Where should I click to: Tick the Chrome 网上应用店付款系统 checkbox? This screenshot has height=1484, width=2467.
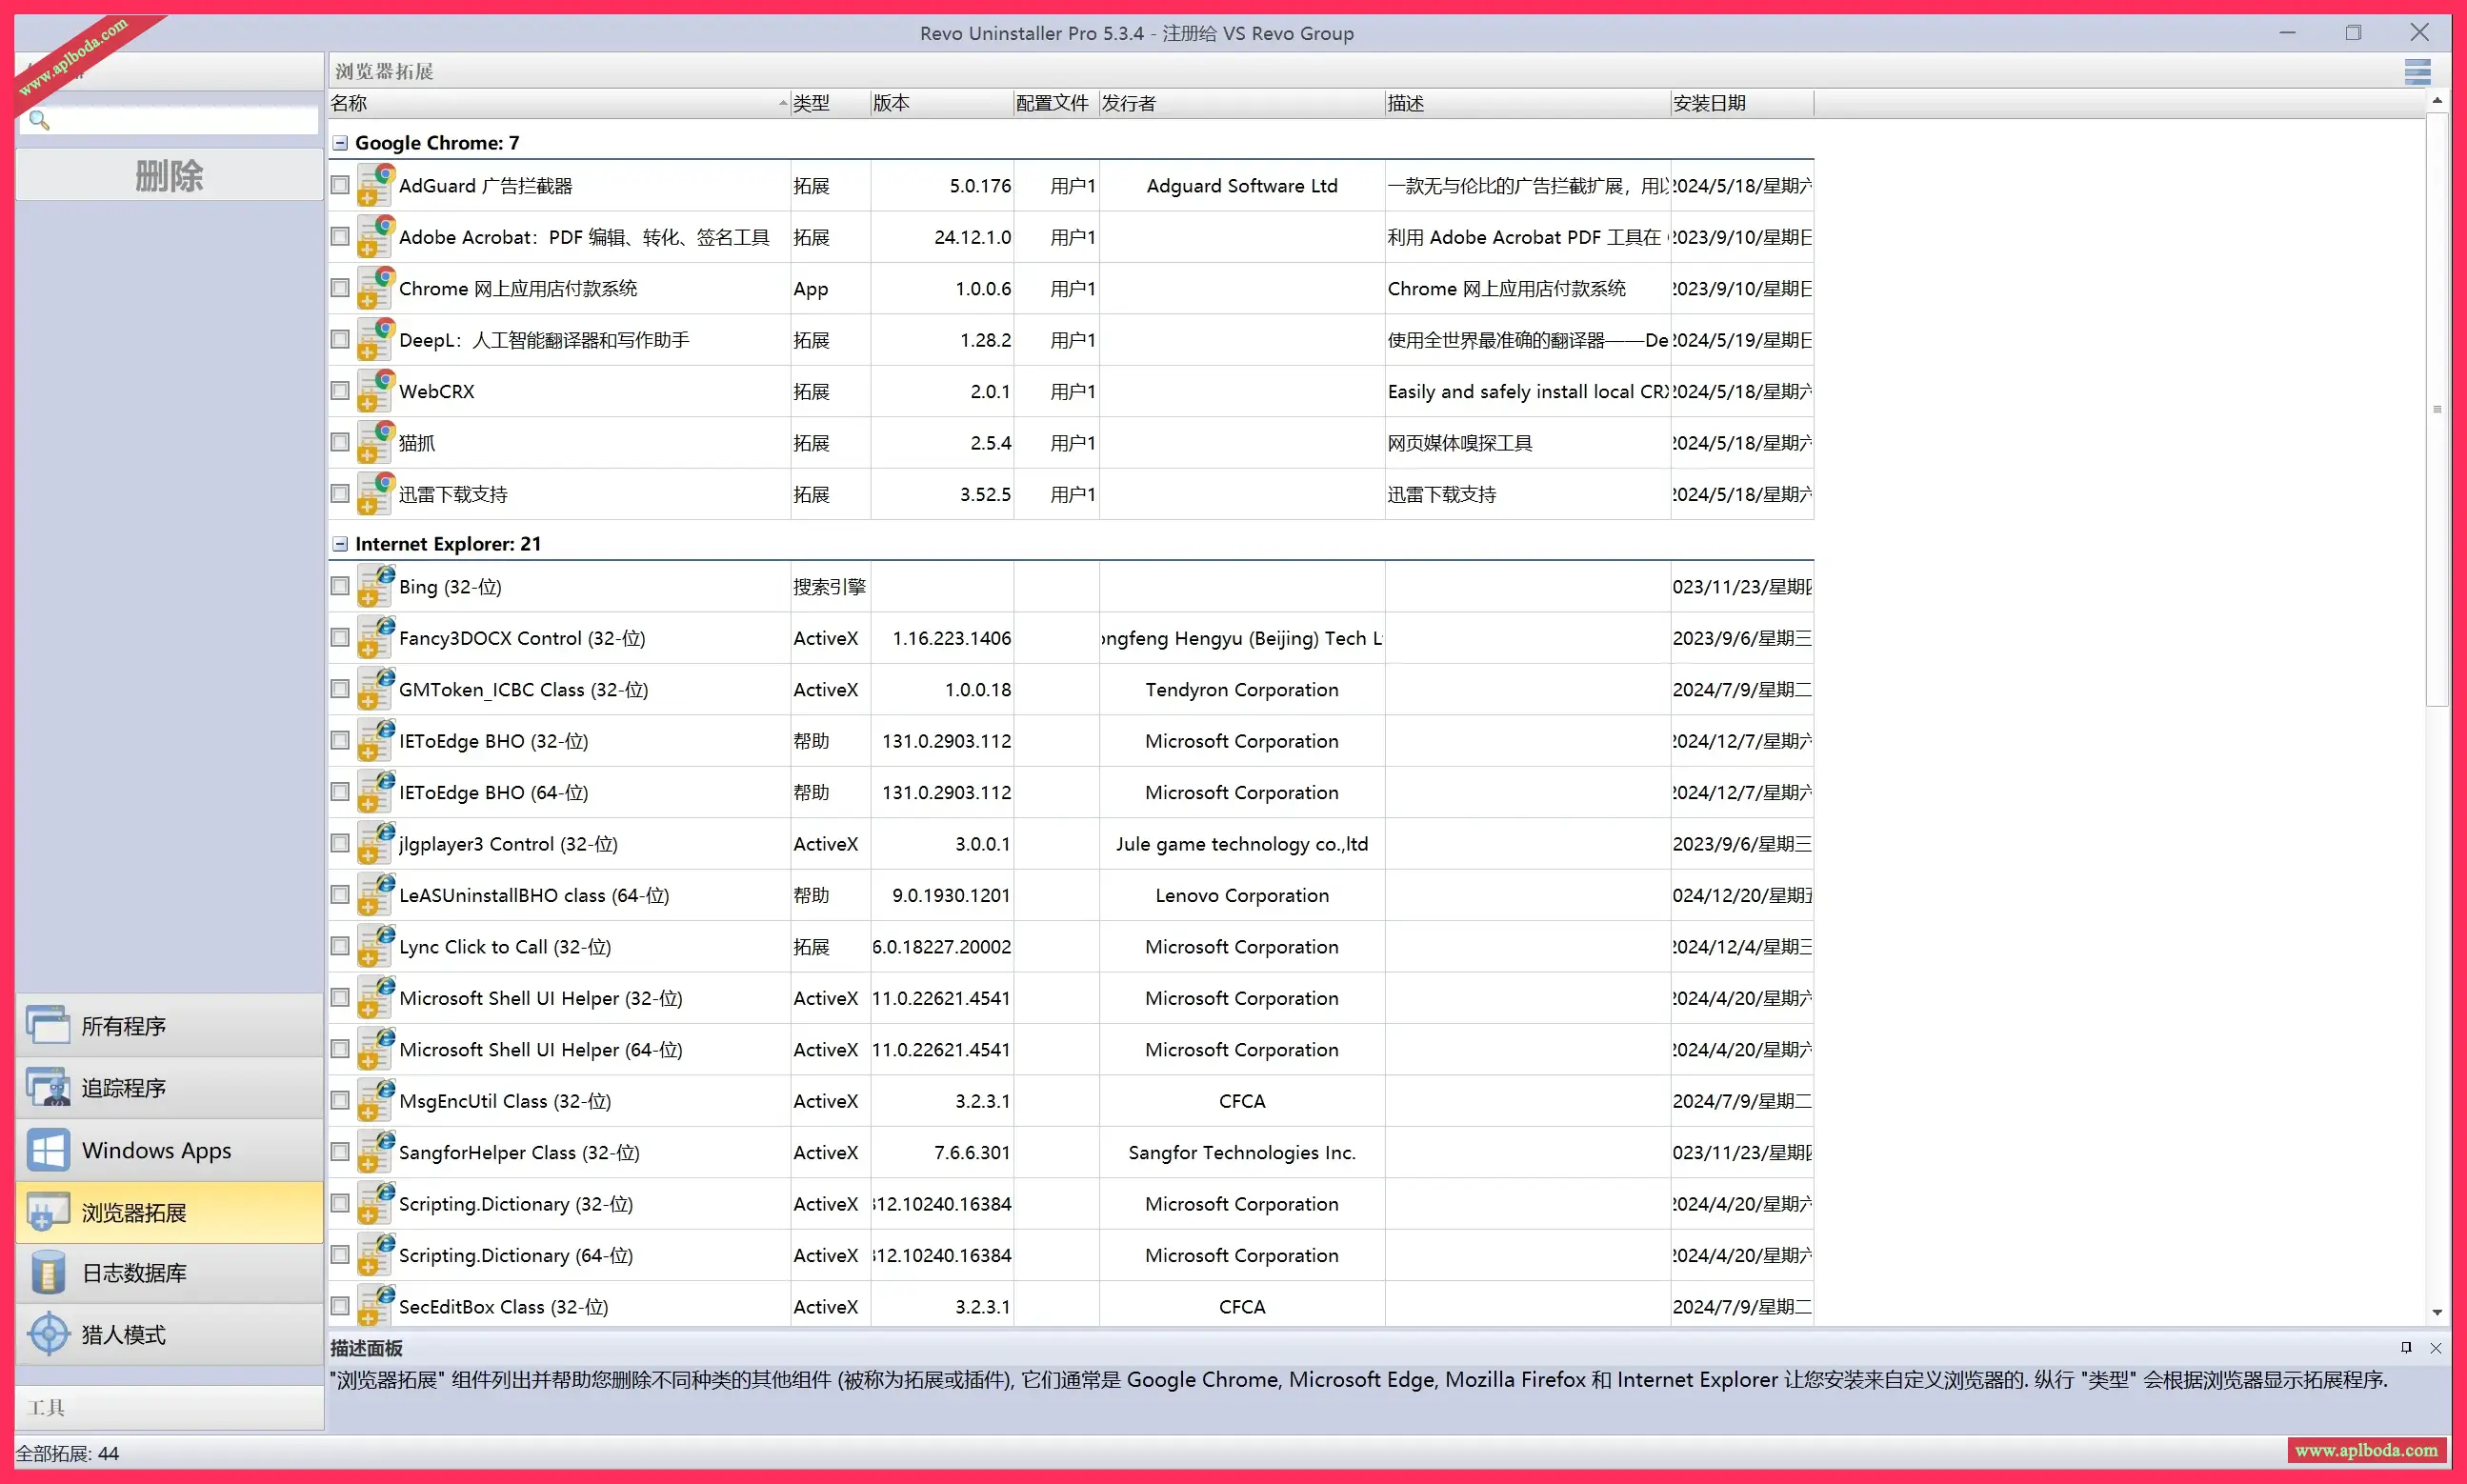[x=340, y=289]
